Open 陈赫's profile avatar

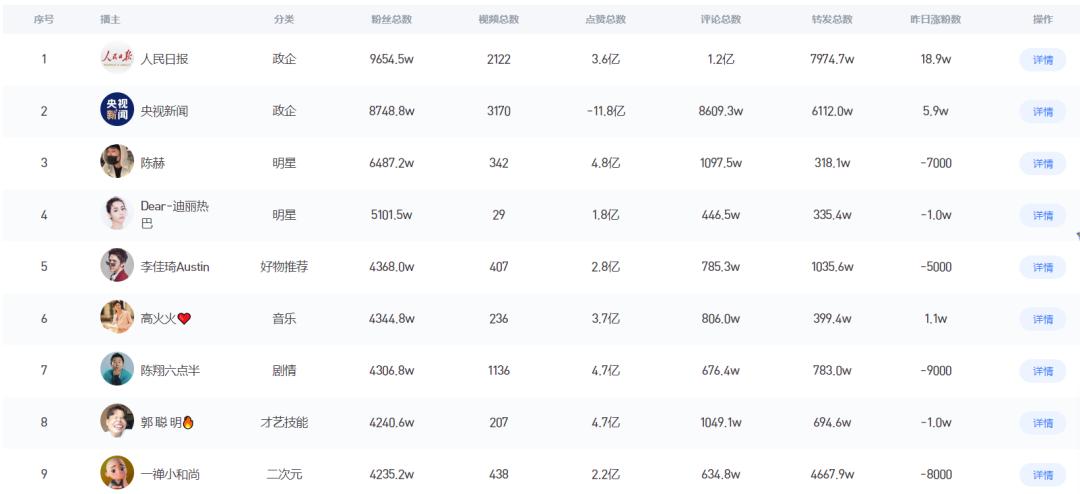click(117, 162)
